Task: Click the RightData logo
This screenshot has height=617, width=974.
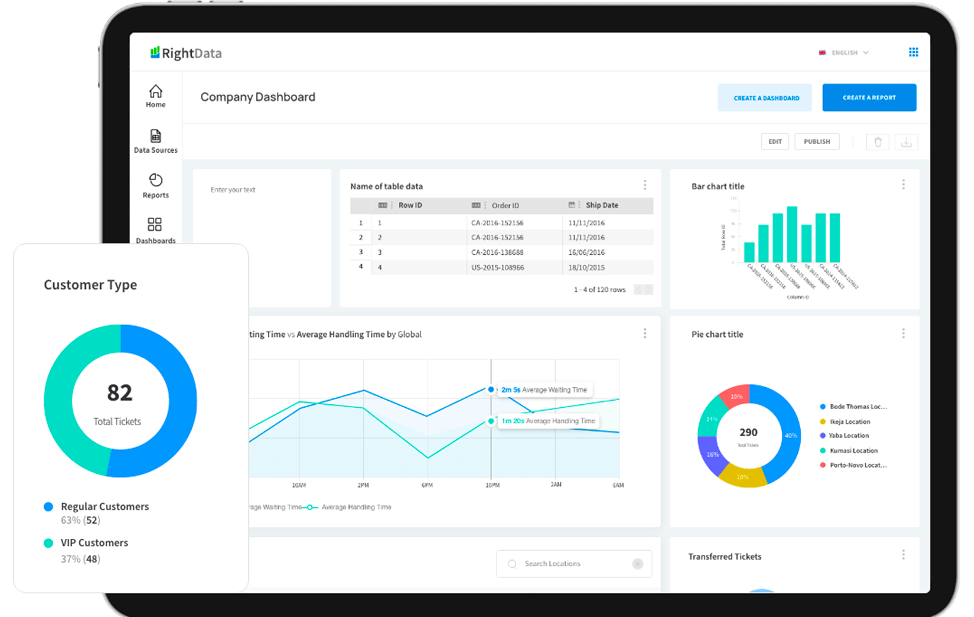Action: (186, 53)
